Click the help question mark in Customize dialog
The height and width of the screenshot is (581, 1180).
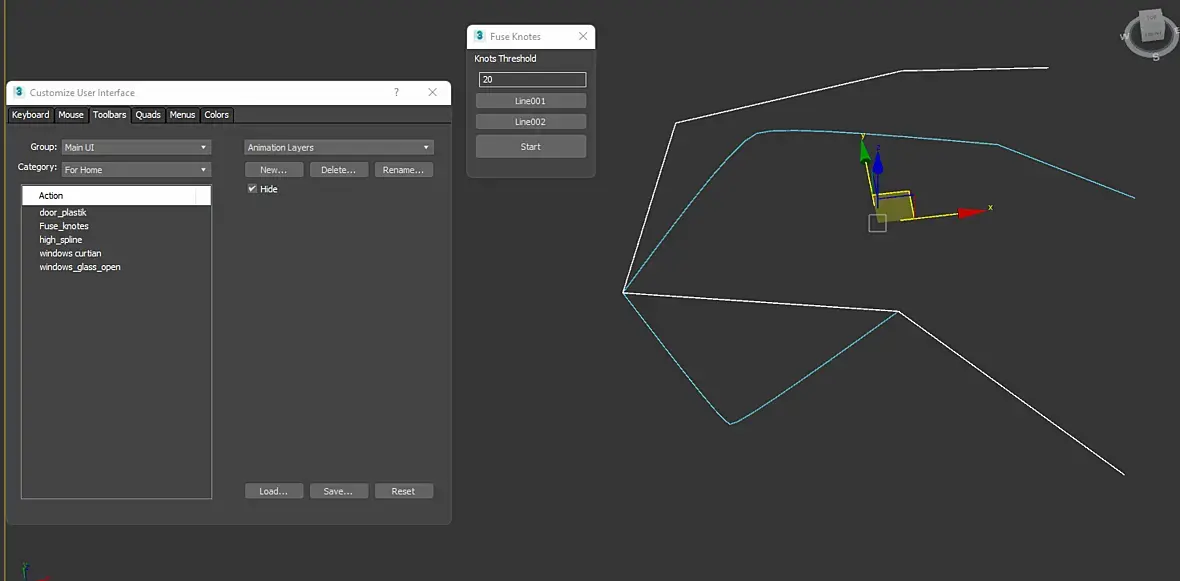click(397, 93)
